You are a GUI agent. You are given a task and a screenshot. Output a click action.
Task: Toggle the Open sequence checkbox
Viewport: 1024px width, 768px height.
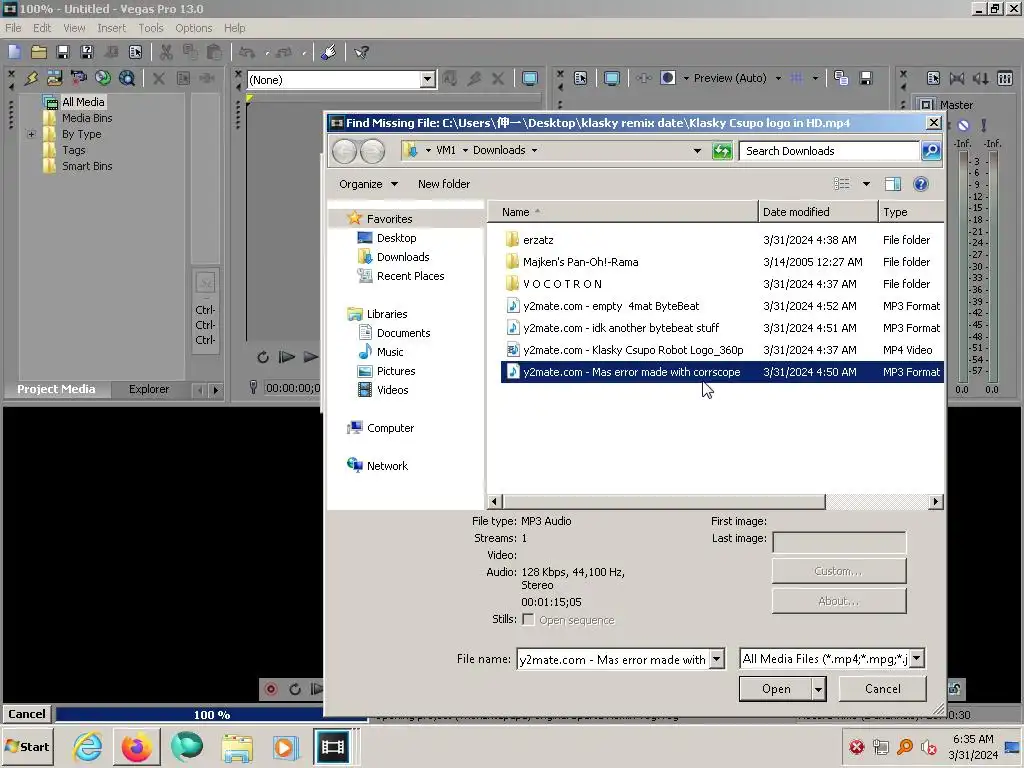(528, 619)
